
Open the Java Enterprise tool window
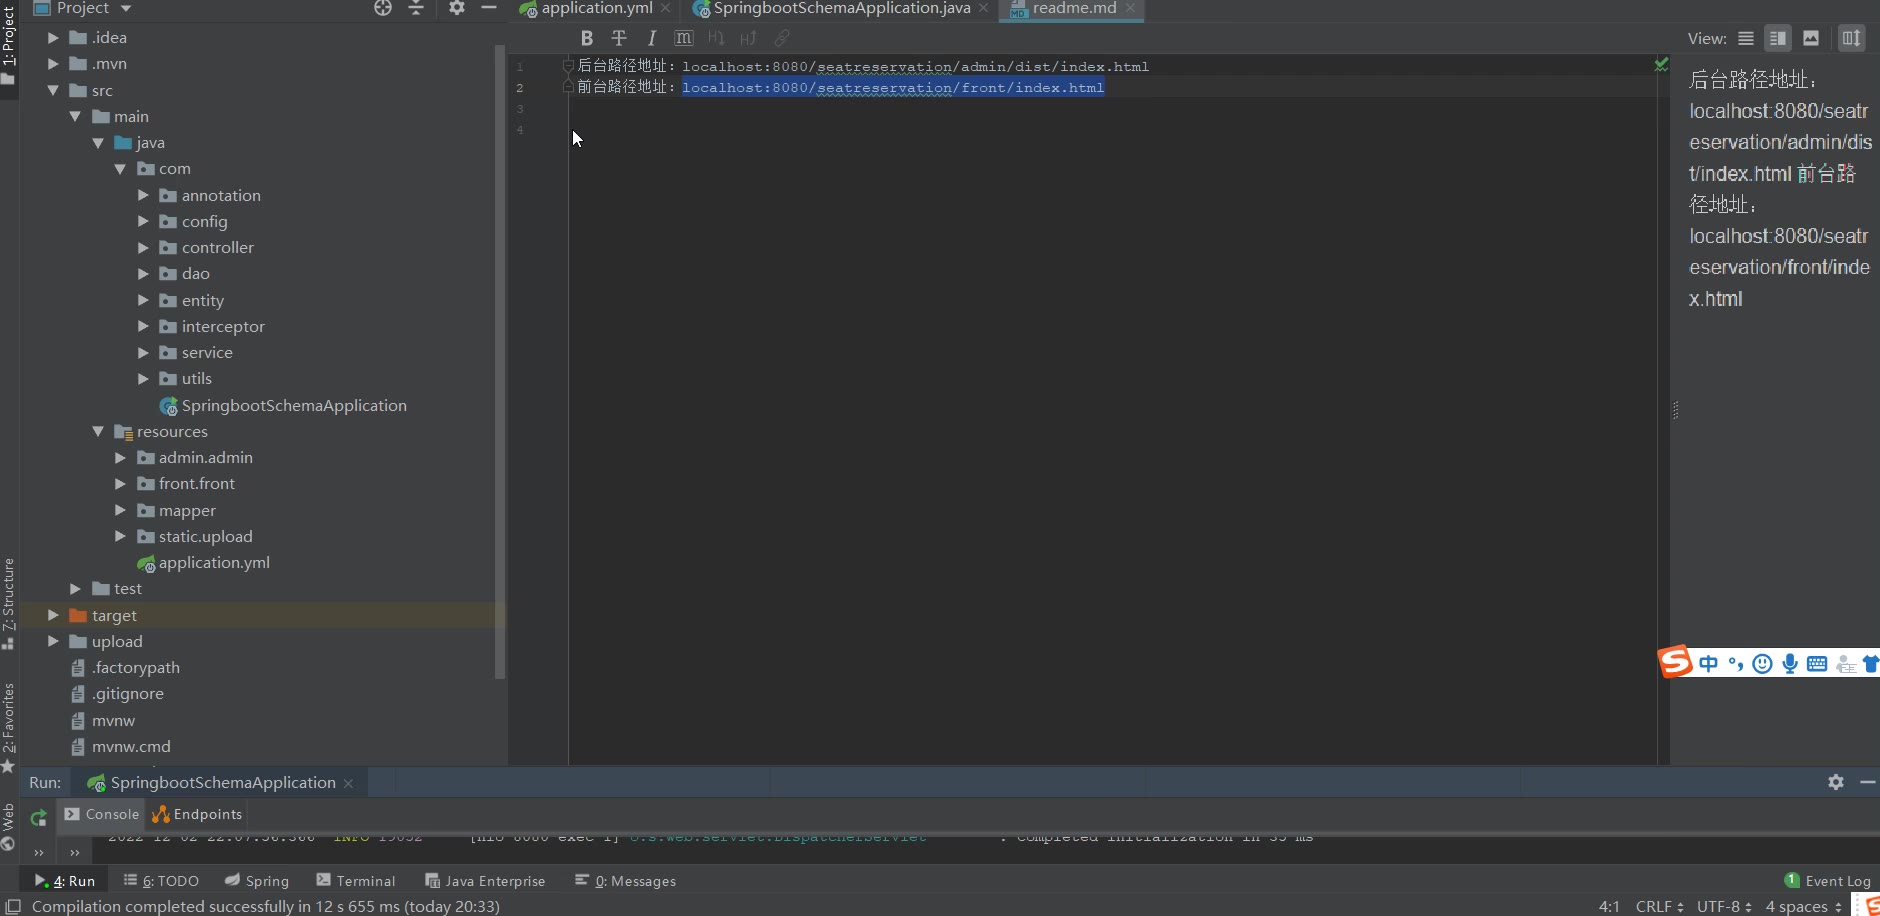[x=485, y=880]
